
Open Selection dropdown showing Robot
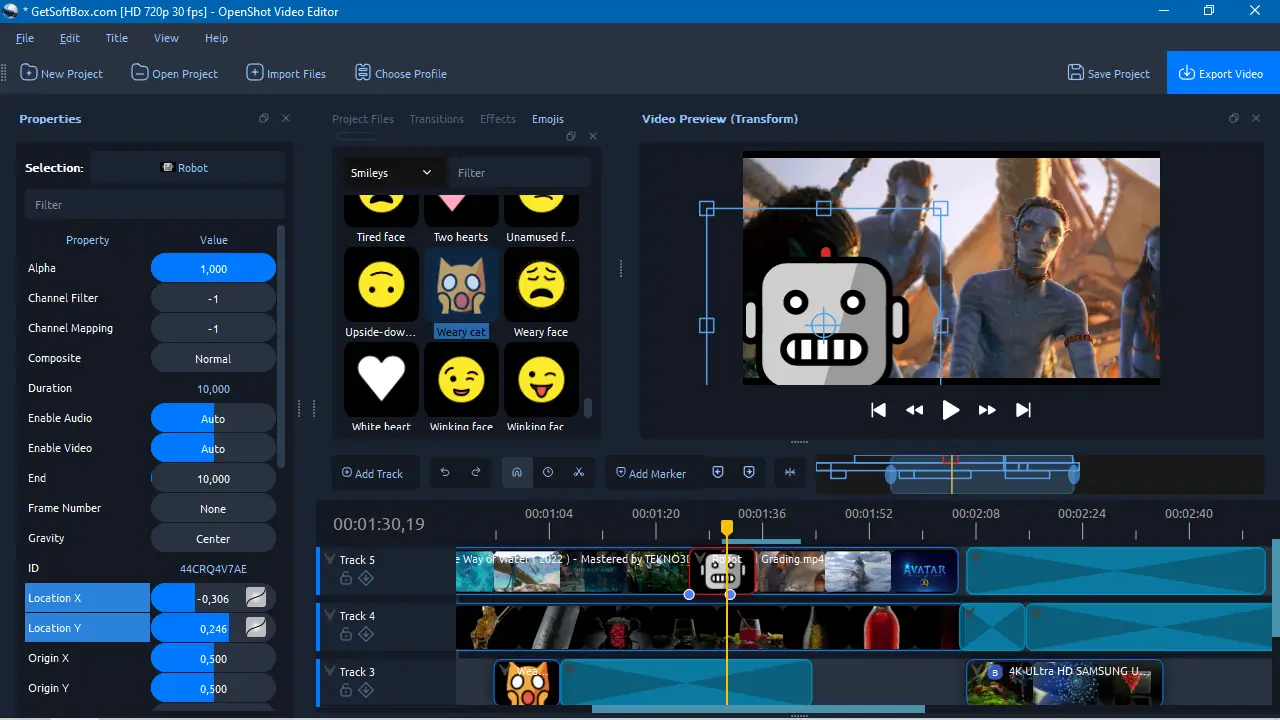187,168
